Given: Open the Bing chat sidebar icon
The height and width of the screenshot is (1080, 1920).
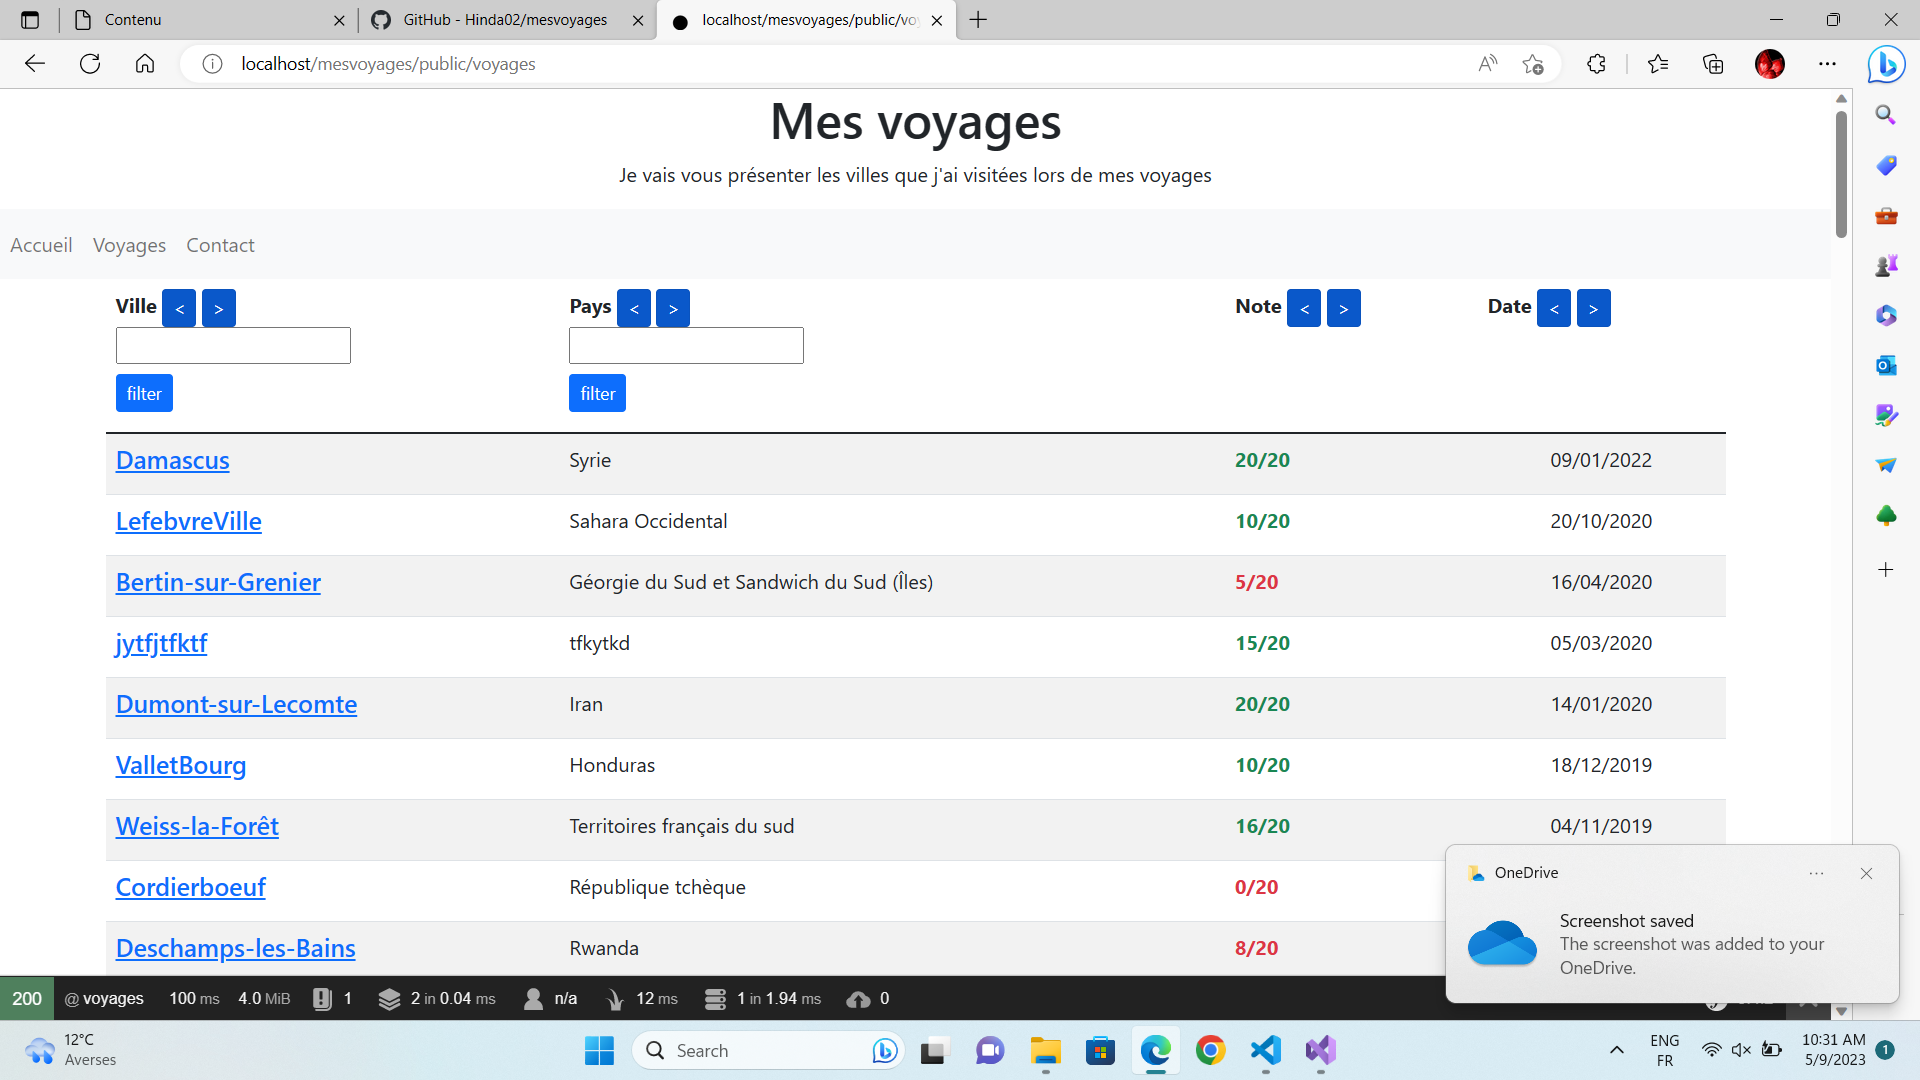Looking at the screenshot, I should 1886,64.
